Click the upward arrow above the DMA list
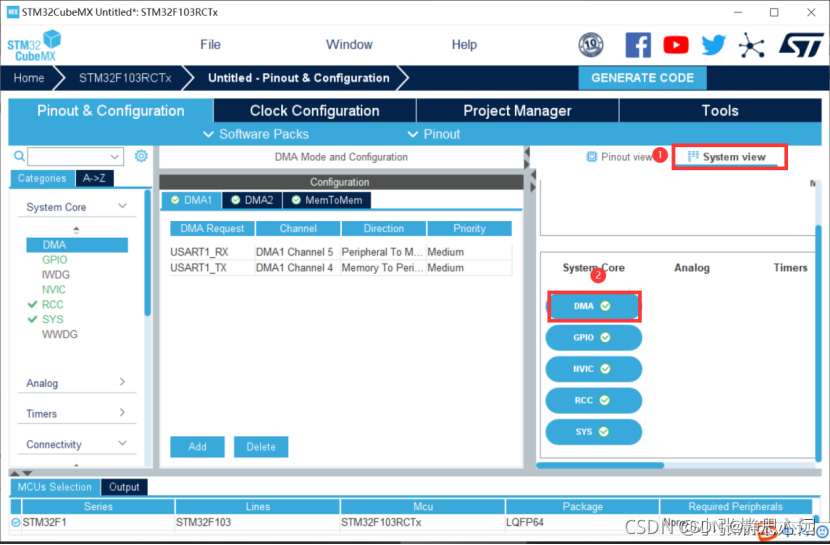 click(76, 230)
